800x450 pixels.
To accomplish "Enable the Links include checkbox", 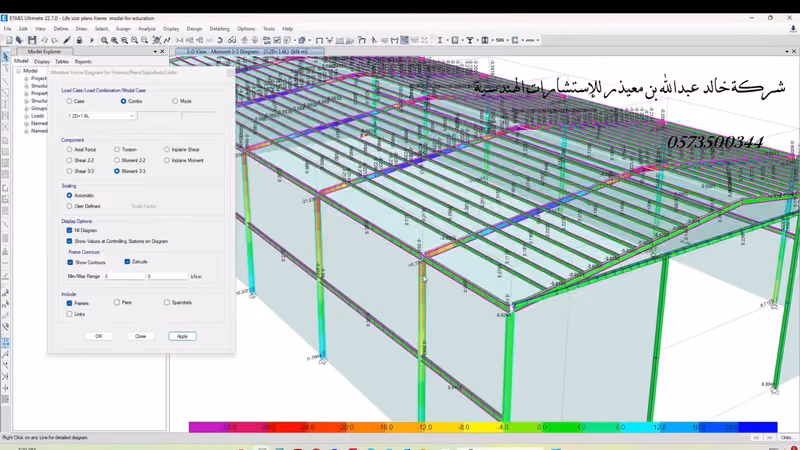I will (69, 314).
